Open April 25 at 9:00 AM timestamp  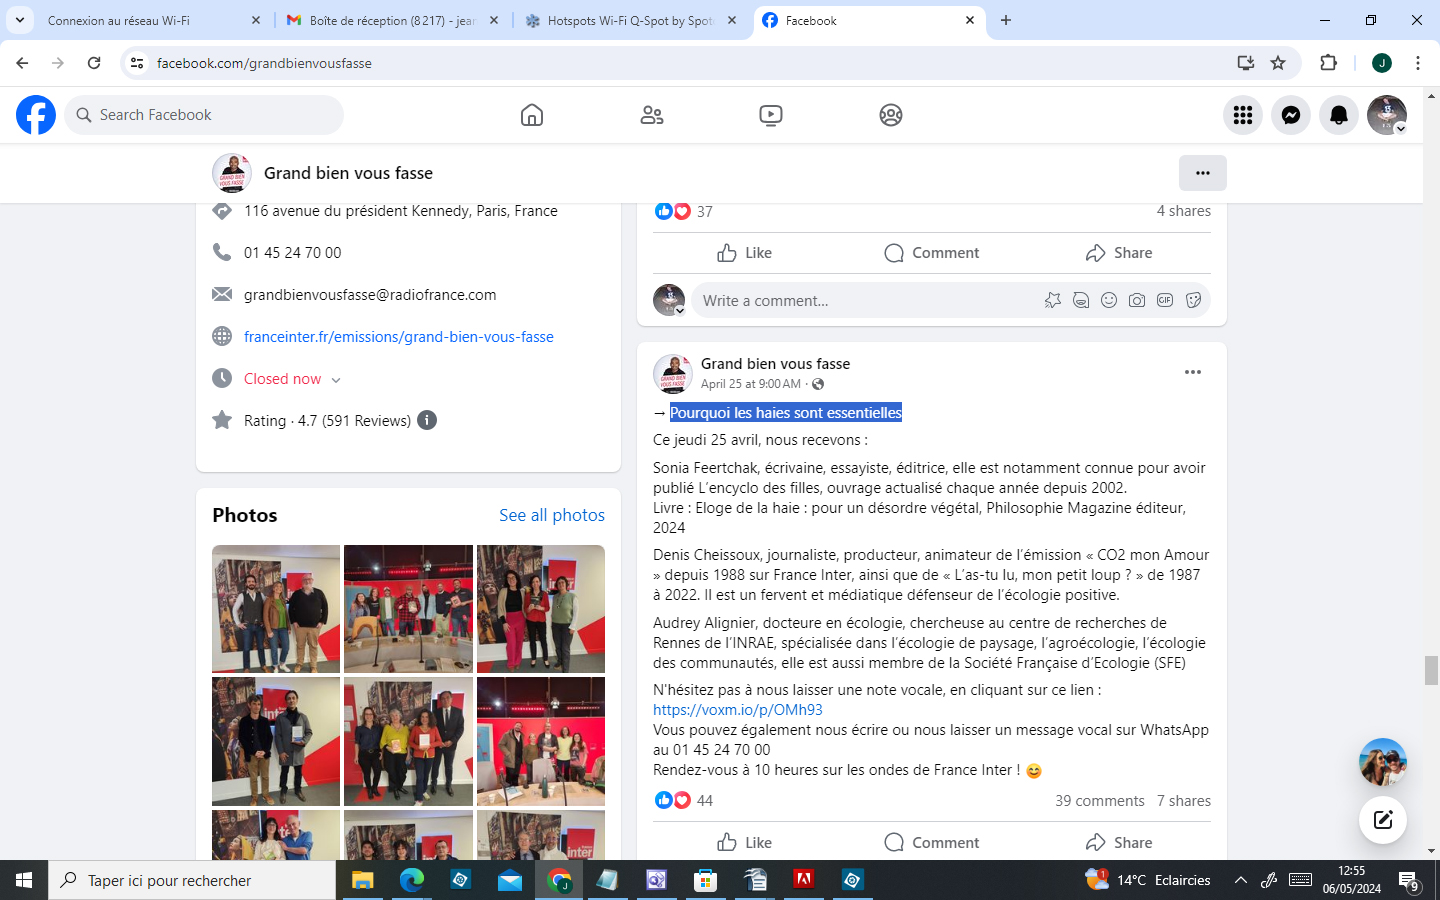(x=751, y=384)
